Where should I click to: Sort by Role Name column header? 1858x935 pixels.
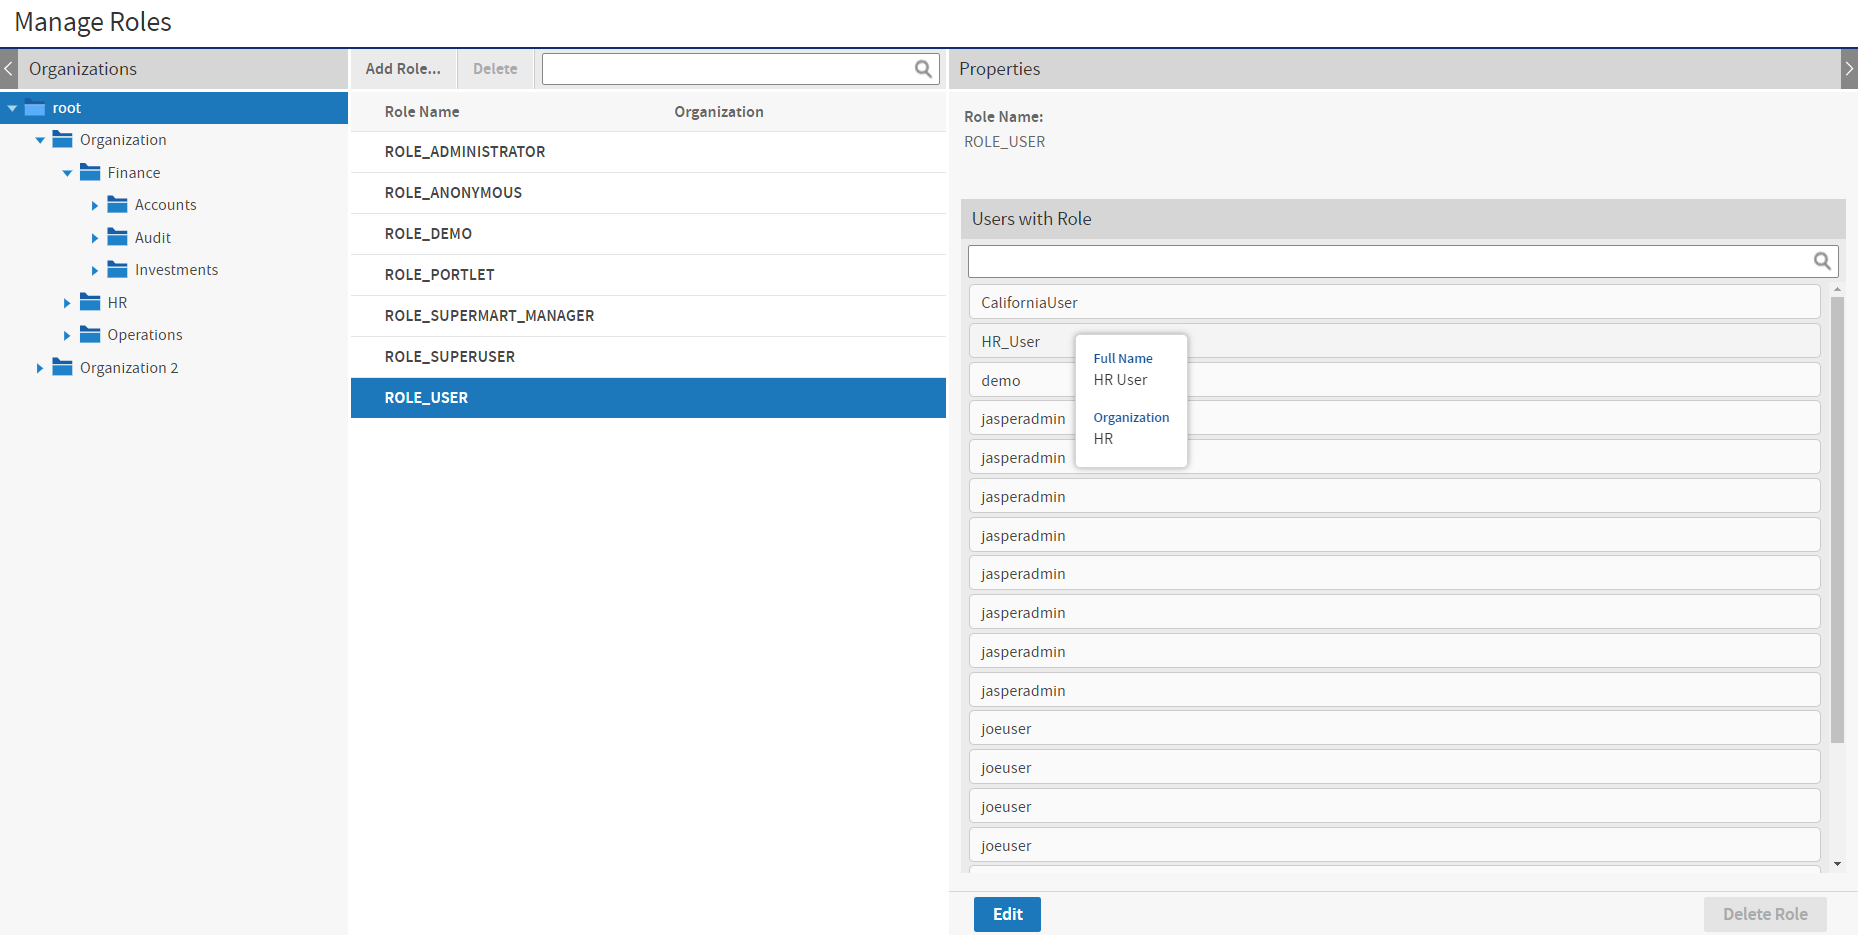(422, 112)
